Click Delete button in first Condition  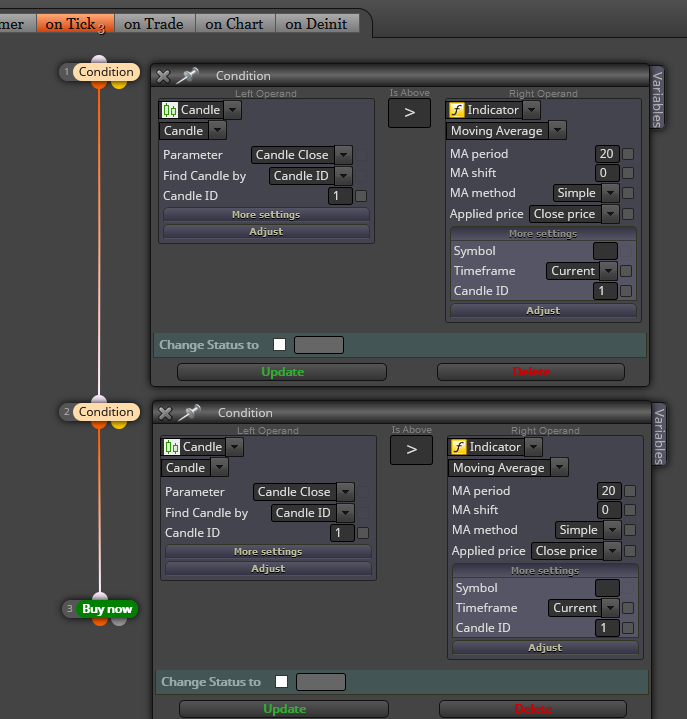[x=531, y=372]
